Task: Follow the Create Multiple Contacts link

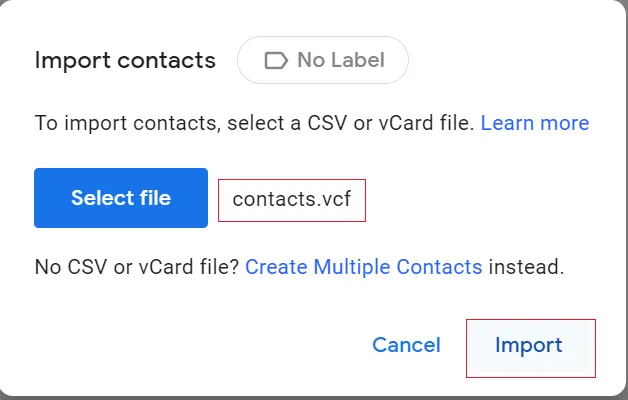Action: tap(363, 267)
